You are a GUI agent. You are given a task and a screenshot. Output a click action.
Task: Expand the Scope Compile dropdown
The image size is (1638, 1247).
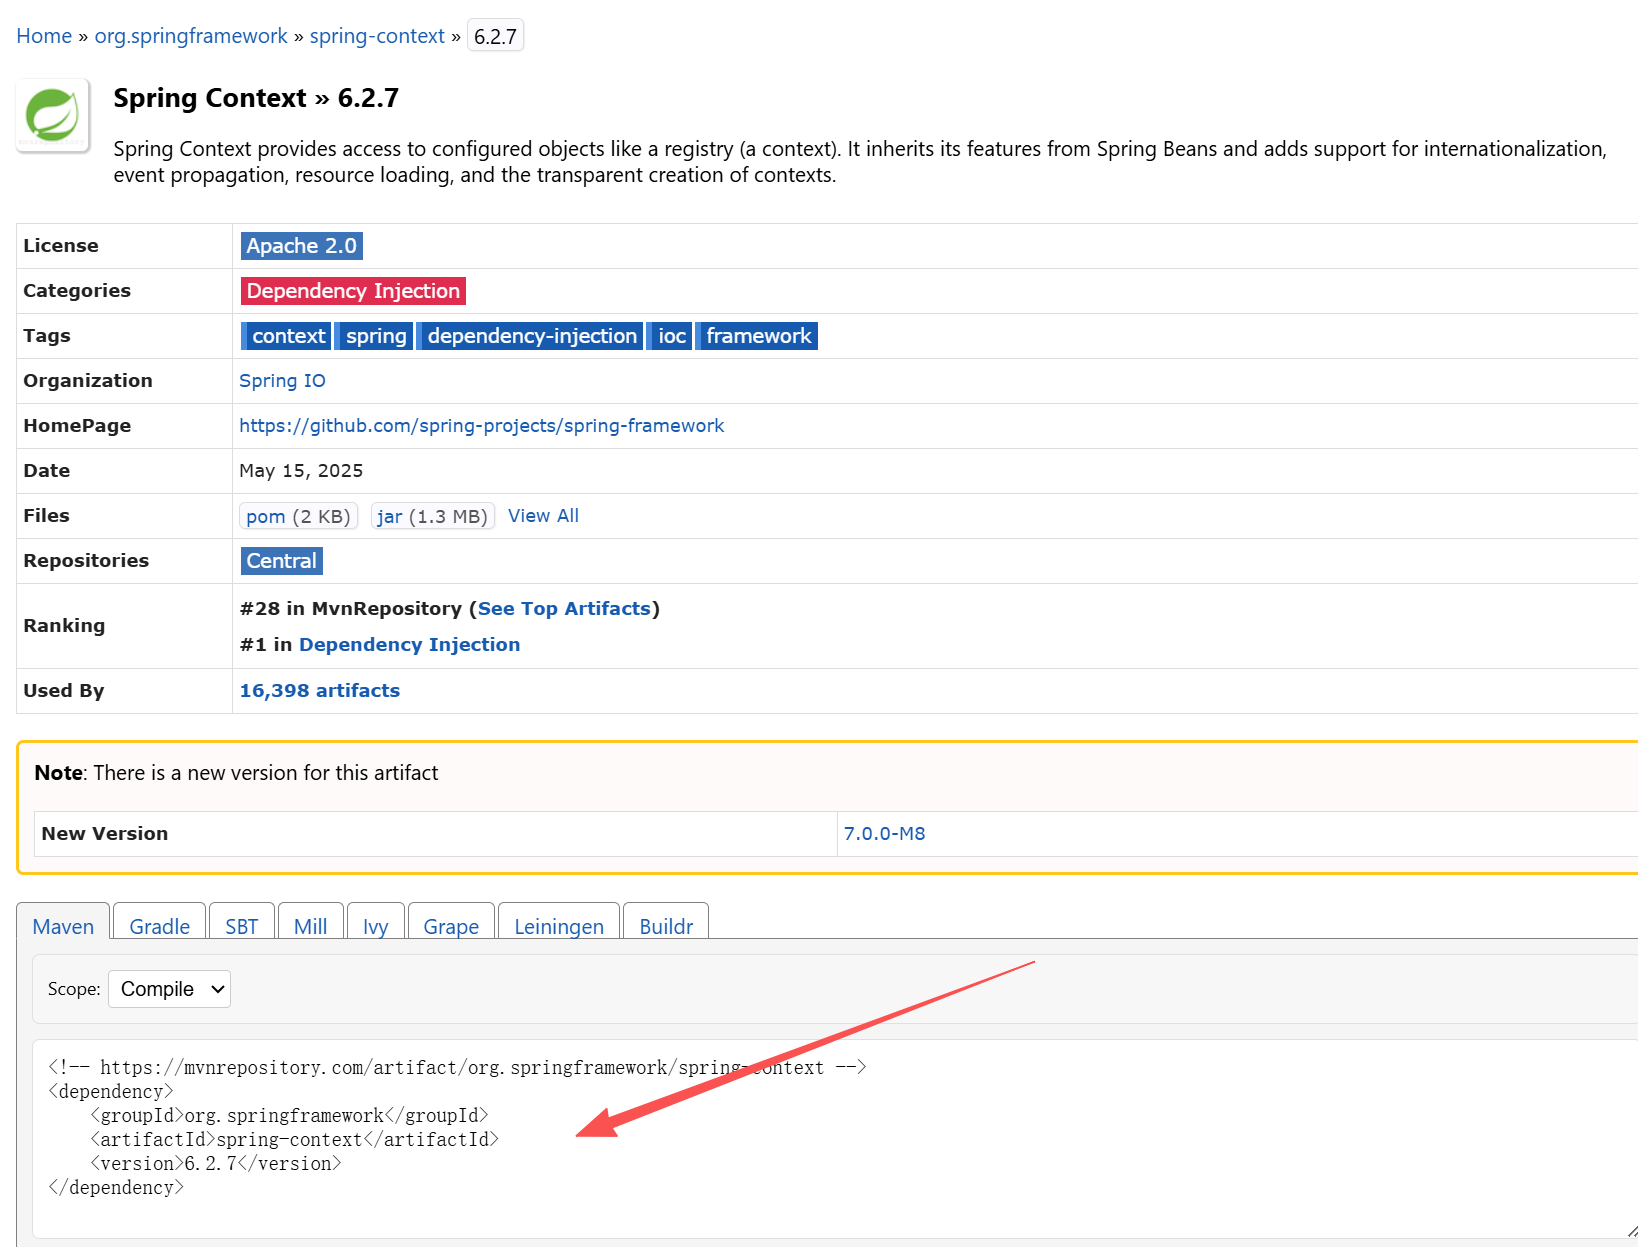(x=169, y=989)
